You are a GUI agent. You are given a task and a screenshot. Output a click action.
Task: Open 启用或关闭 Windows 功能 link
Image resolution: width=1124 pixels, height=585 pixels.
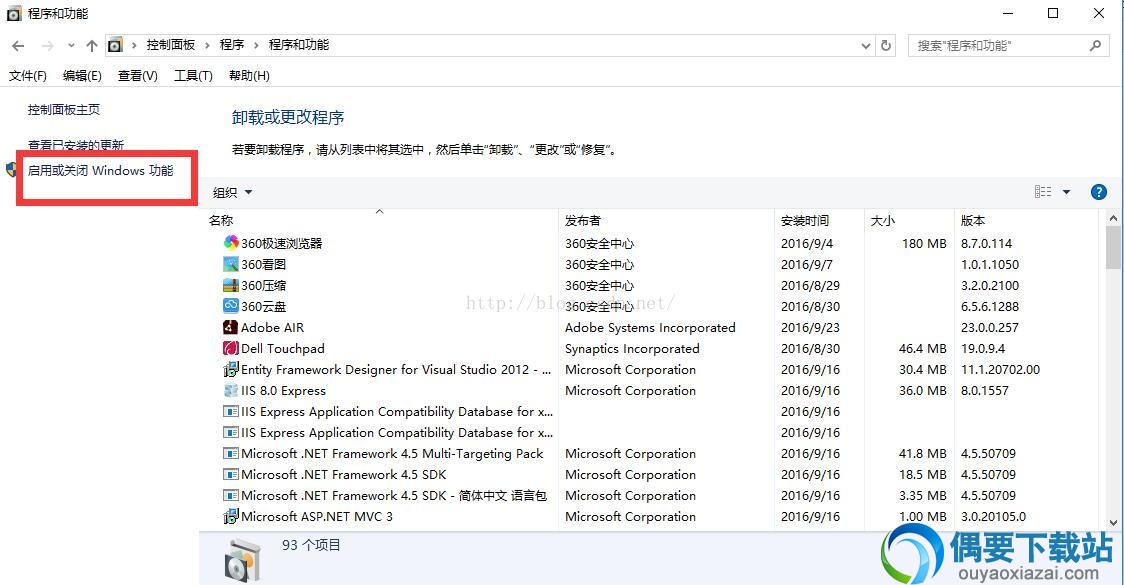100,171
